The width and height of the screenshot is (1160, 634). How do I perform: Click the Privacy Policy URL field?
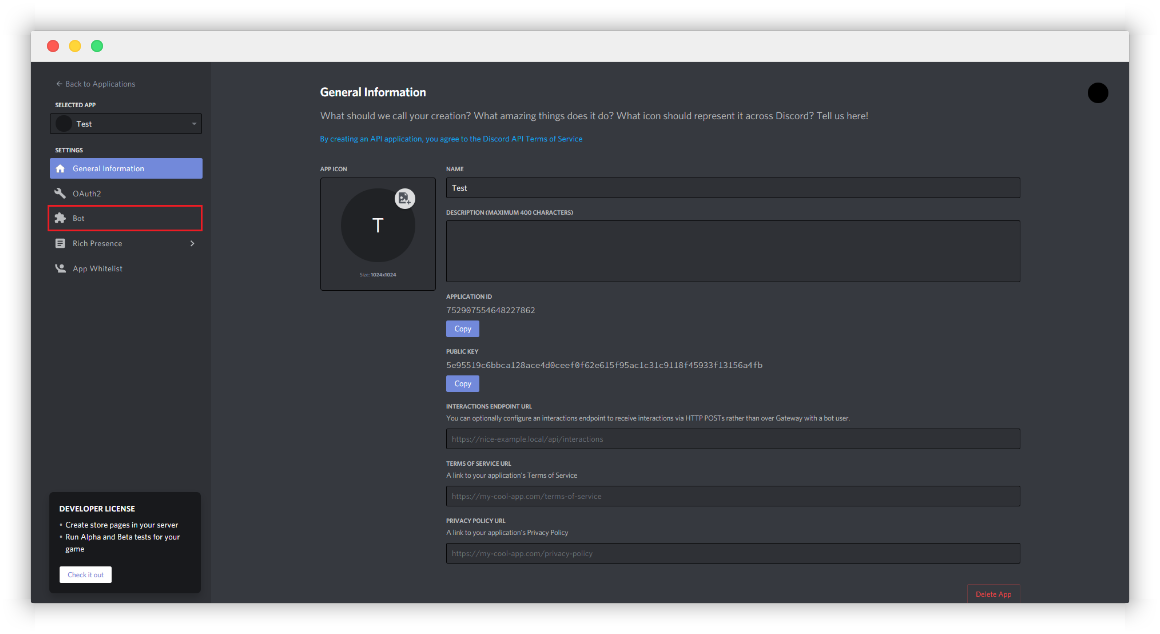733,553
